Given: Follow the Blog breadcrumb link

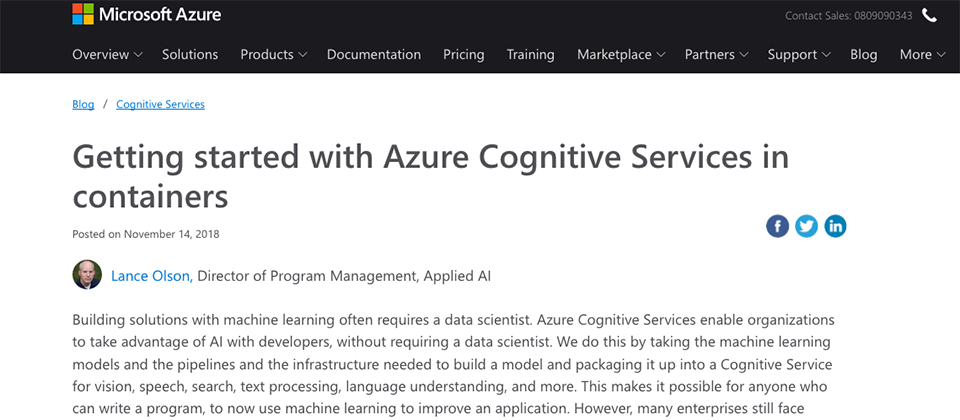Looking at the screenshot, I should (83, 104).
